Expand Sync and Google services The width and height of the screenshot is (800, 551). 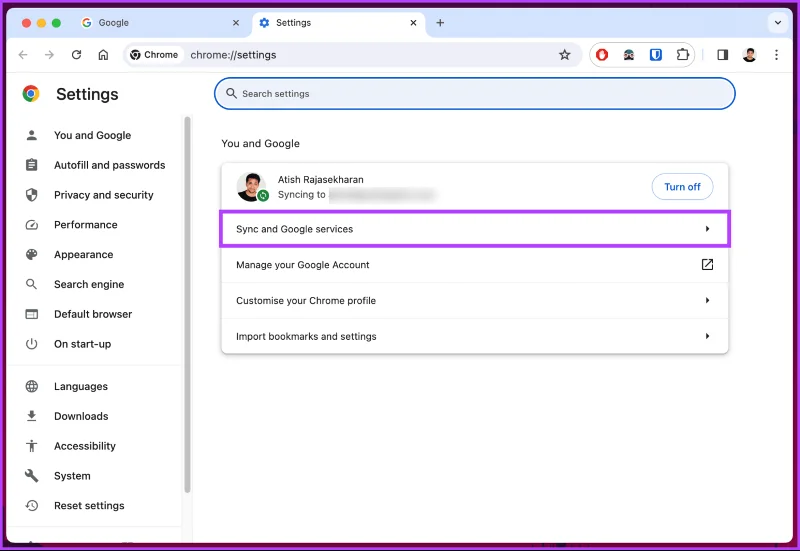tap(474, 229)
